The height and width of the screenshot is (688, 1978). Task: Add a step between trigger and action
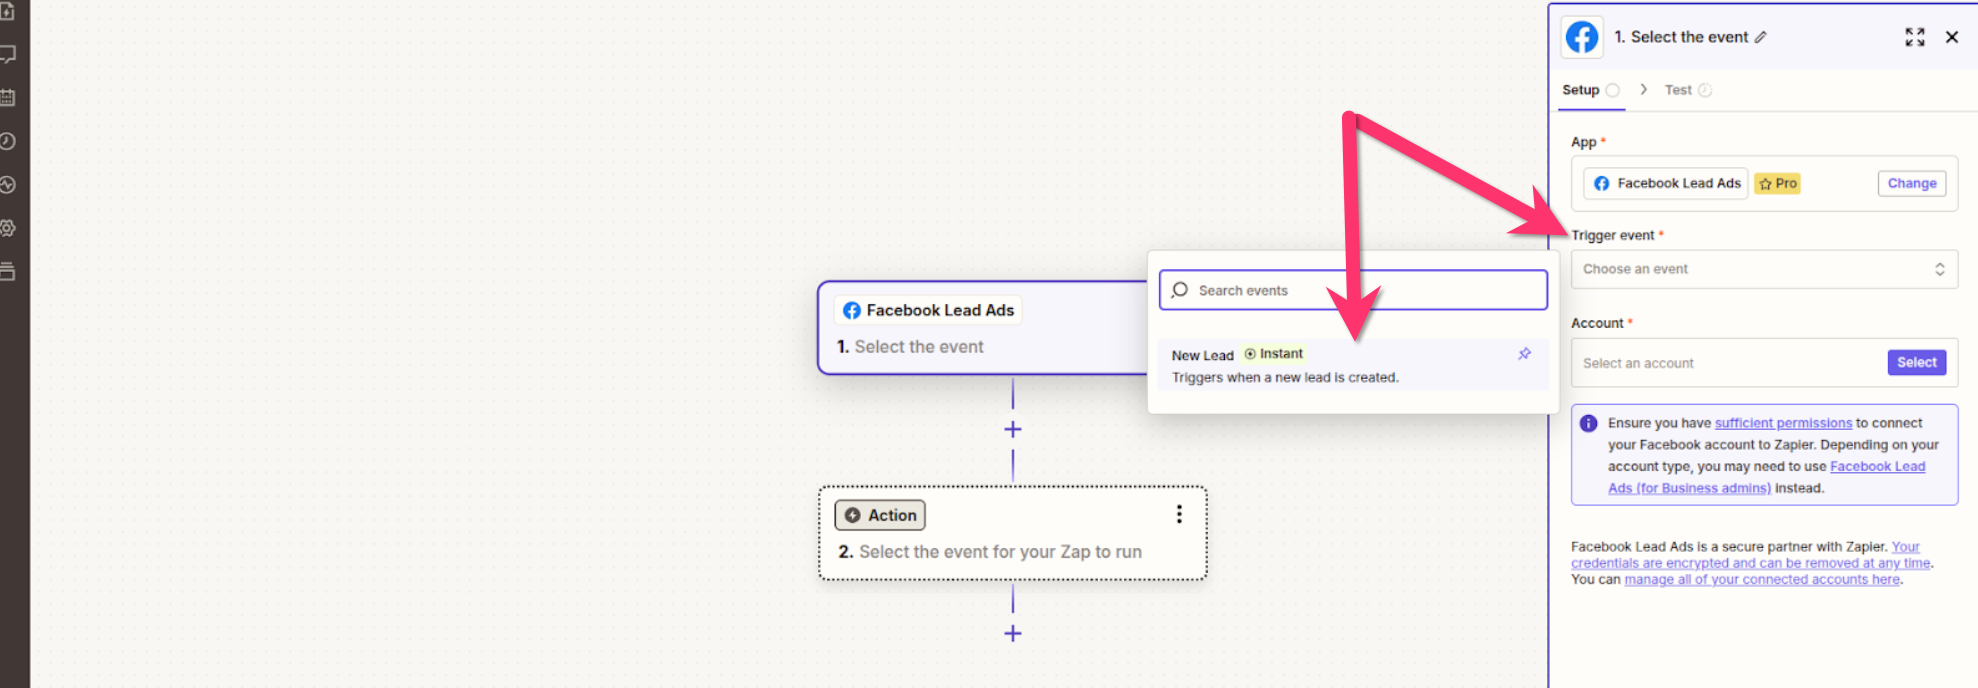[x=1012, y=429]
